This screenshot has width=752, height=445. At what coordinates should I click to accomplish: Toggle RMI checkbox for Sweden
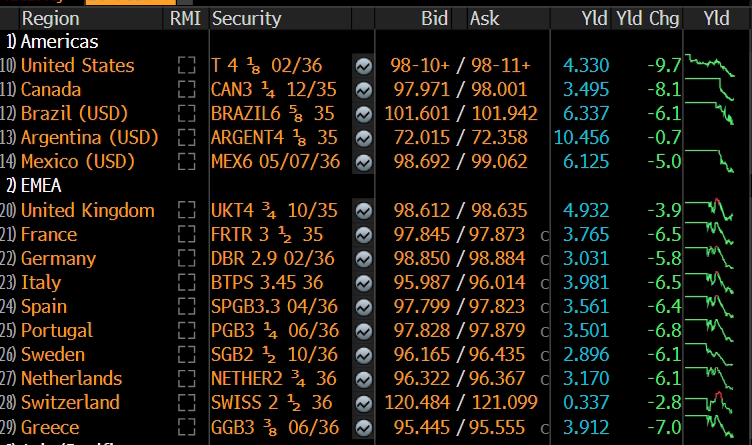pos(186,354)
